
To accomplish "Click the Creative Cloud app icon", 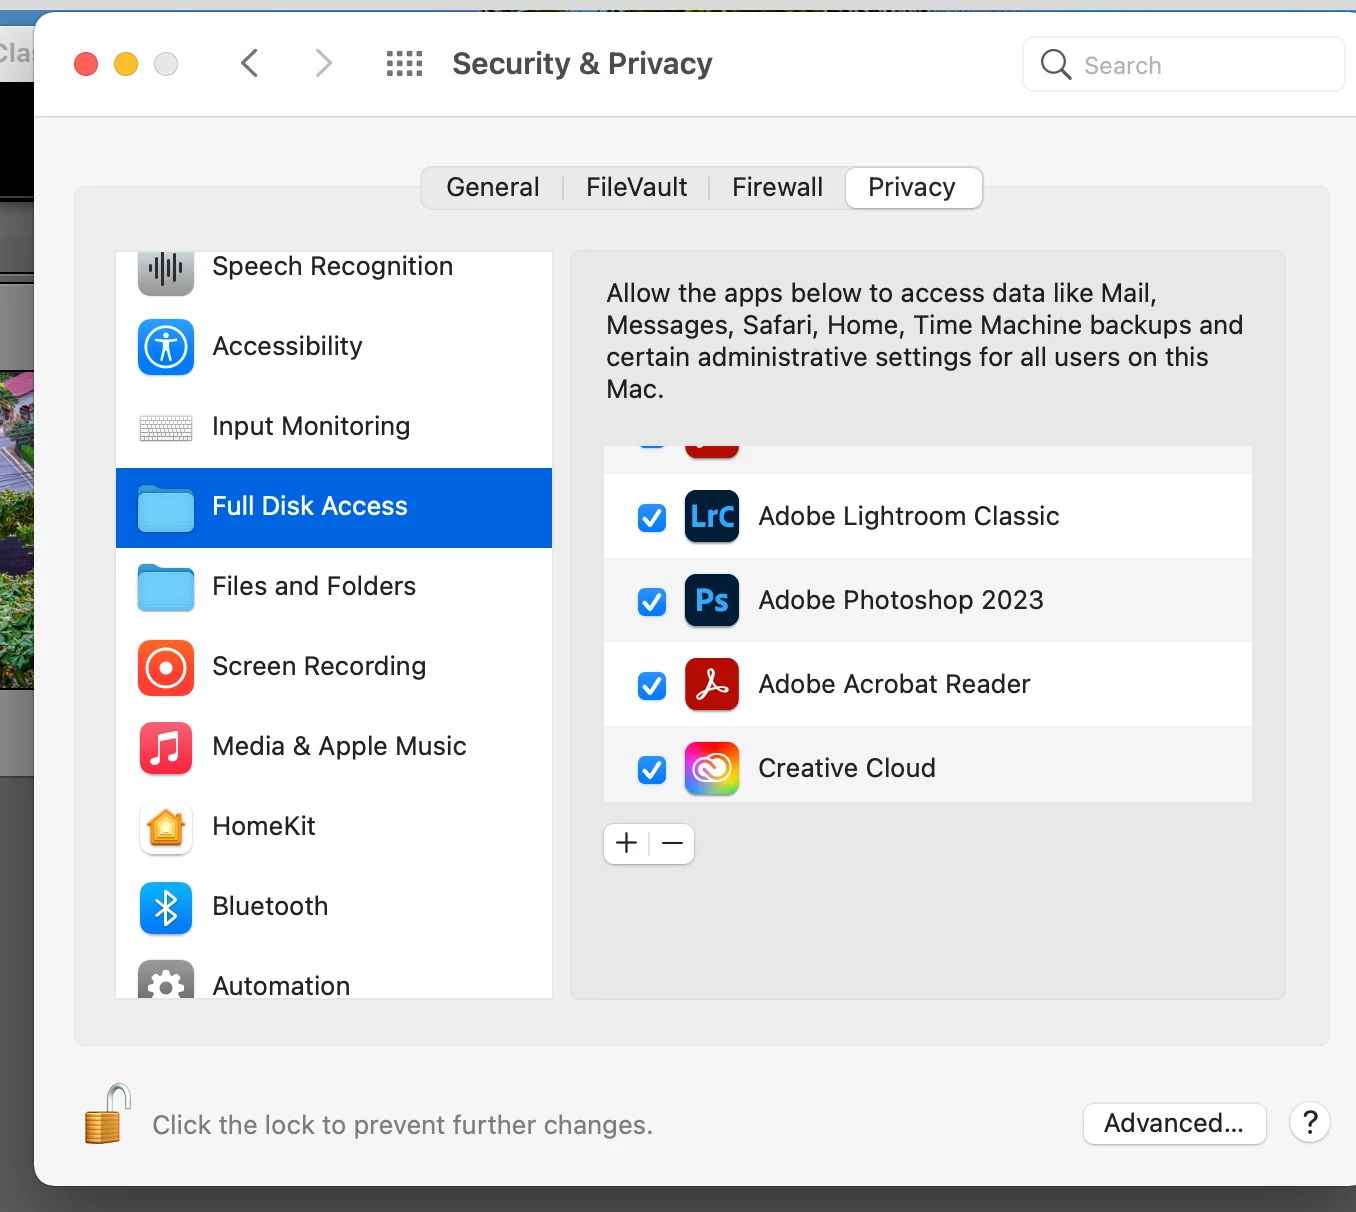I will 712,768.
